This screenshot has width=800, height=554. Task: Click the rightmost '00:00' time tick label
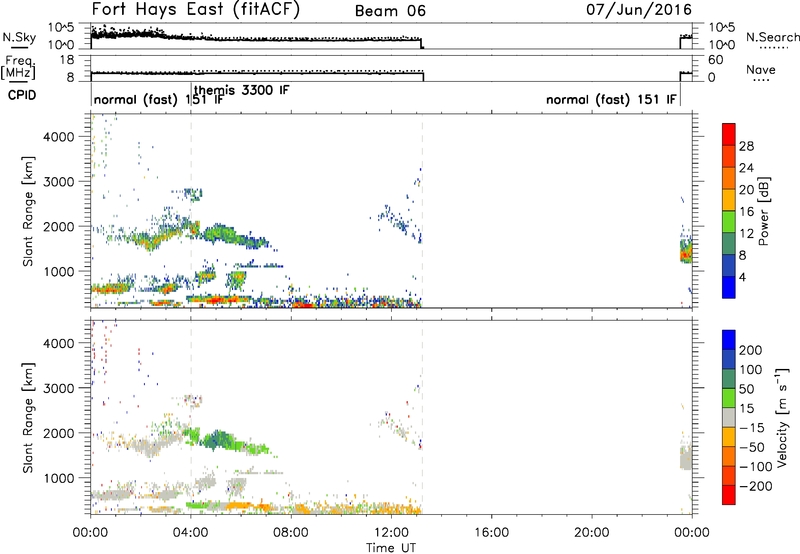click(x=692, y=533)
